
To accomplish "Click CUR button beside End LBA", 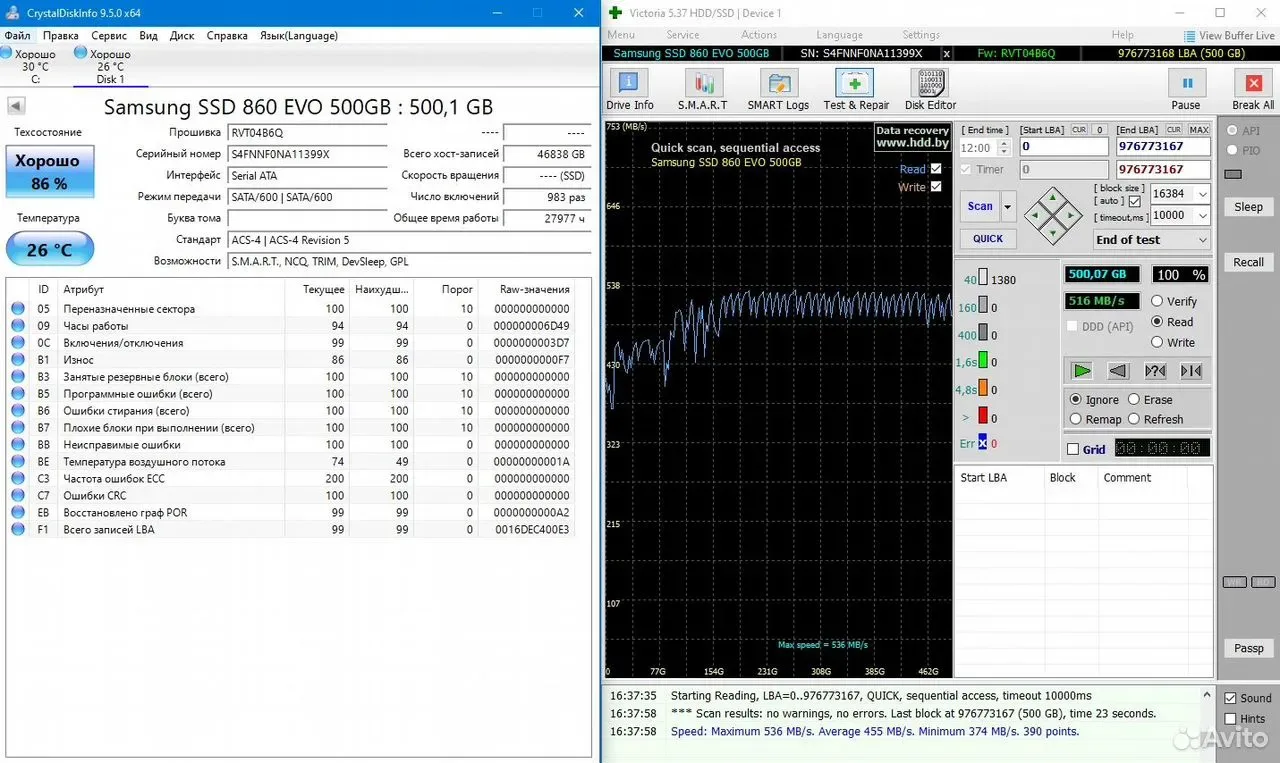I will pos(1174,130).
